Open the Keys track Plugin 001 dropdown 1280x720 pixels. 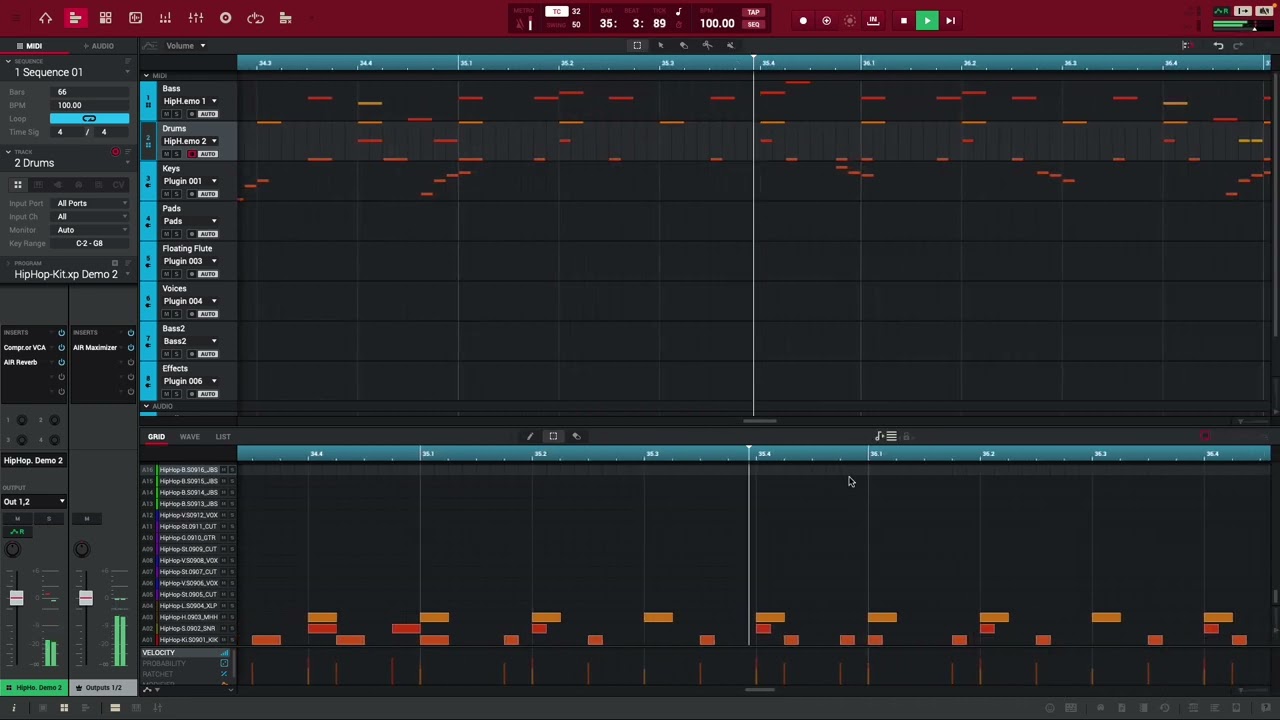tap(189, 181)
